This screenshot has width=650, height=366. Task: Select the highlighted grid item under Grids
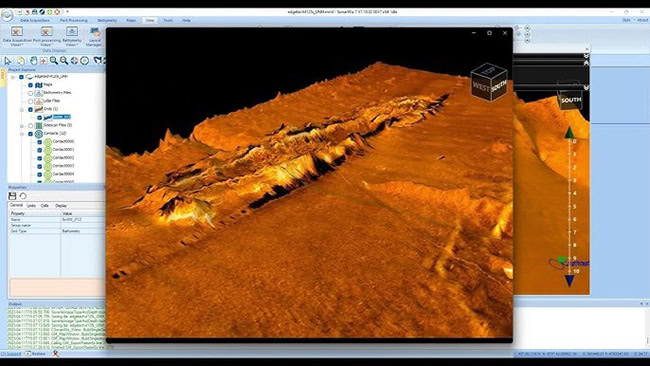pyautogui.click(x=62, y=117)
